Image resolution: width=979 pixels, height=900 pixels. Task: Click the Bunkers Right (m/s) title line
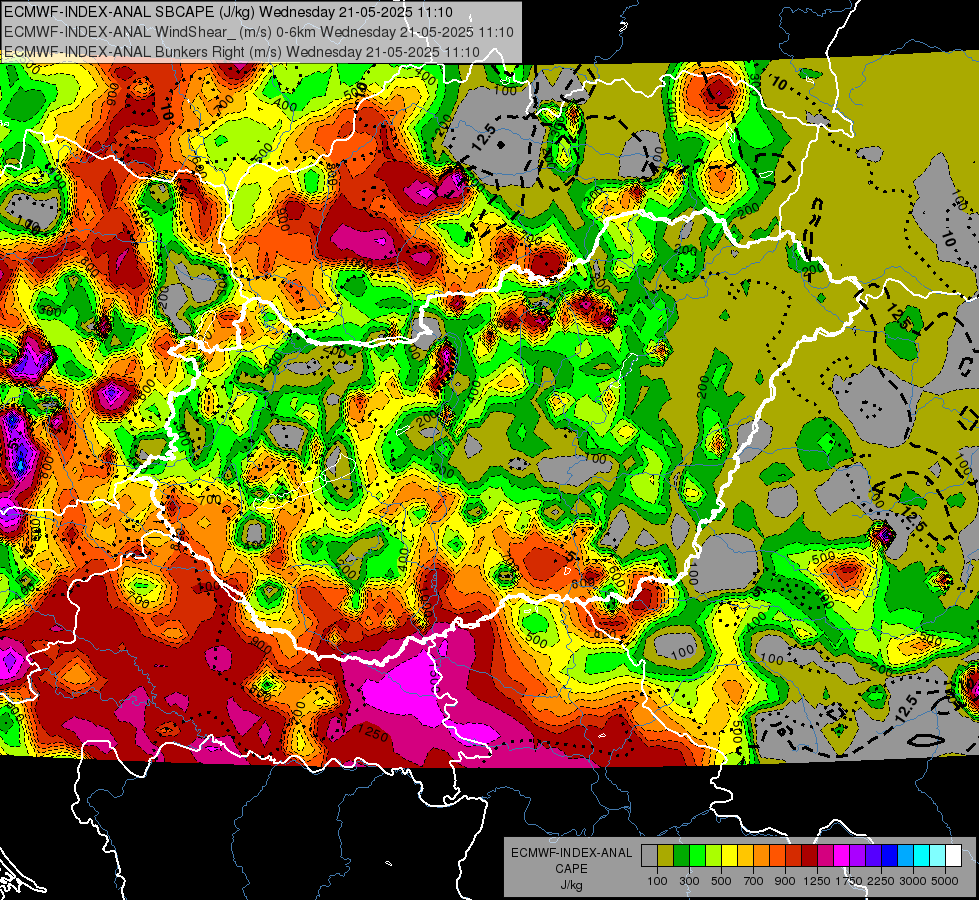point(242,52)
